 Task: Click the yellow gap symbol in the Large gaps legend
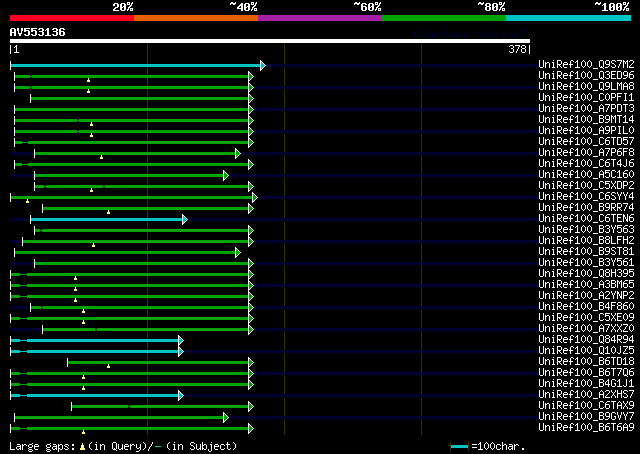pyautogui.click(x=82, y=447)
